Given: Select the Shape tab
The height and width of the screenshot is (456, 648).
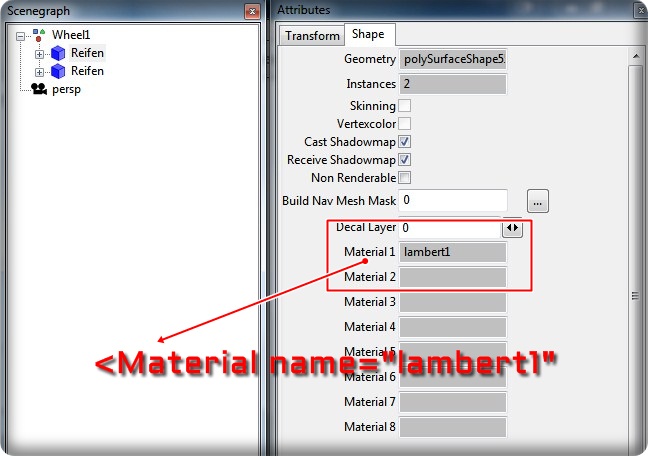Looking at the screenshot, I should click(370, 35).
